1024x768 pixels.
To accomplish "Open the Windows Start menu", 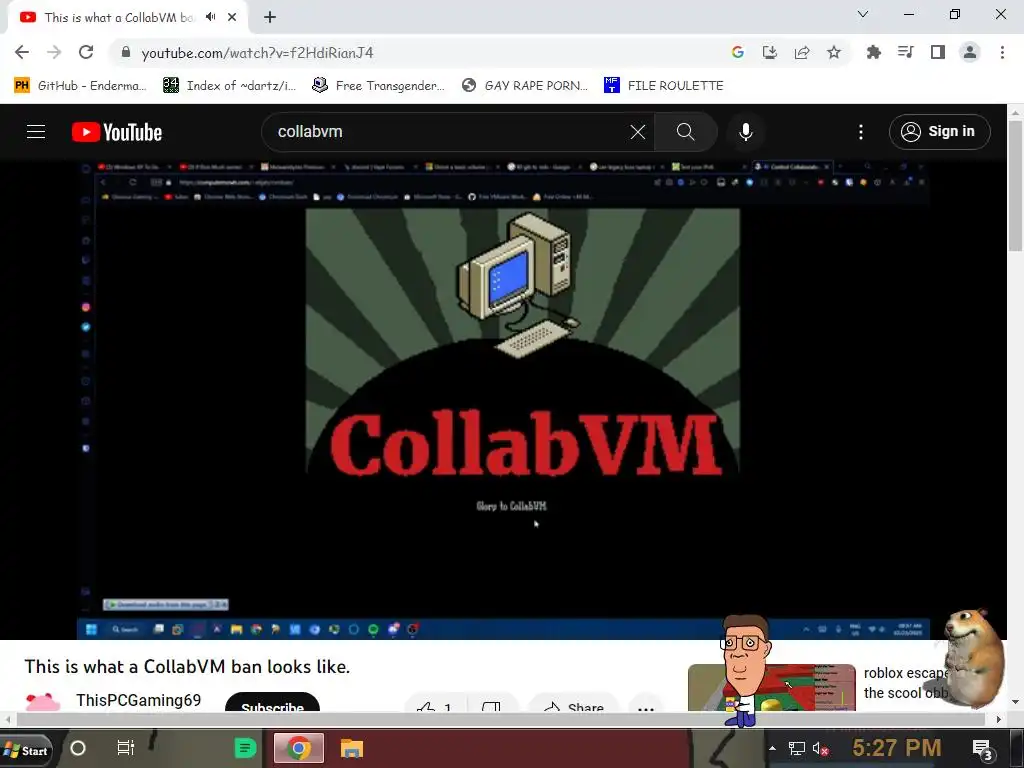I will [x=26, y=749].
